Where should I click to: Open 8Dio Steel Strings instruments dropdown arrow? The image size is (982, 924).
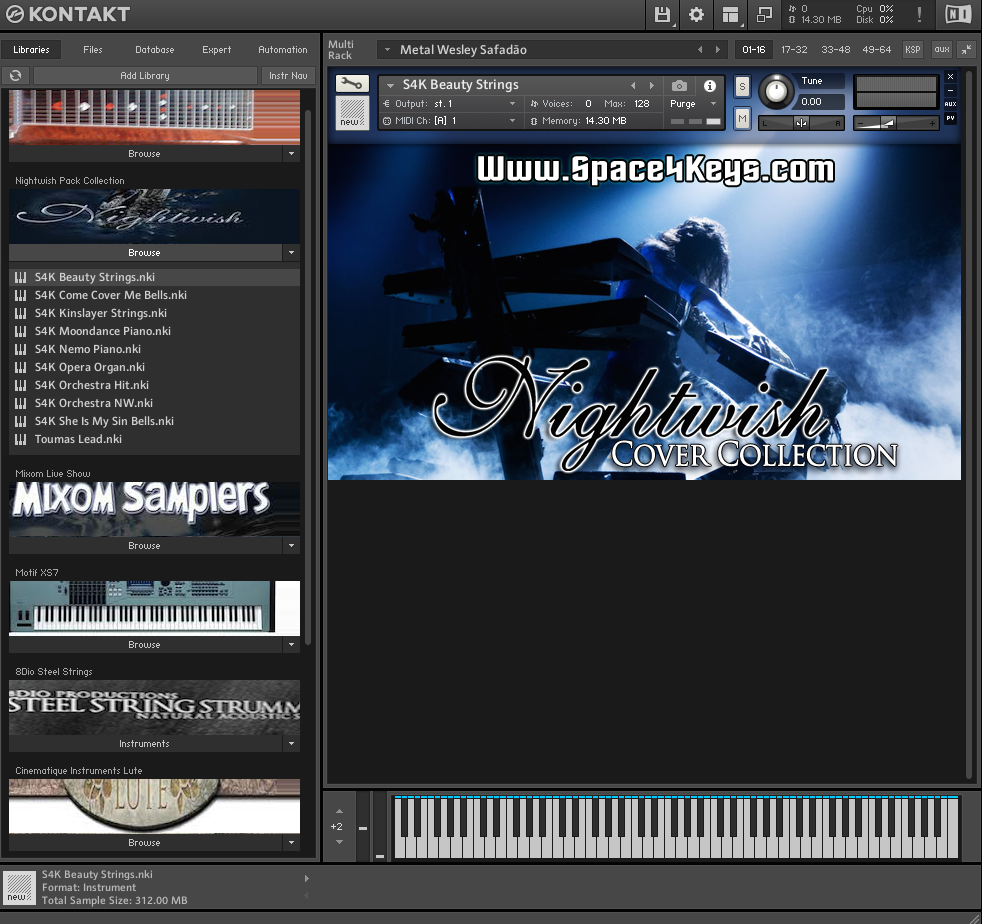tap(291, 744)
